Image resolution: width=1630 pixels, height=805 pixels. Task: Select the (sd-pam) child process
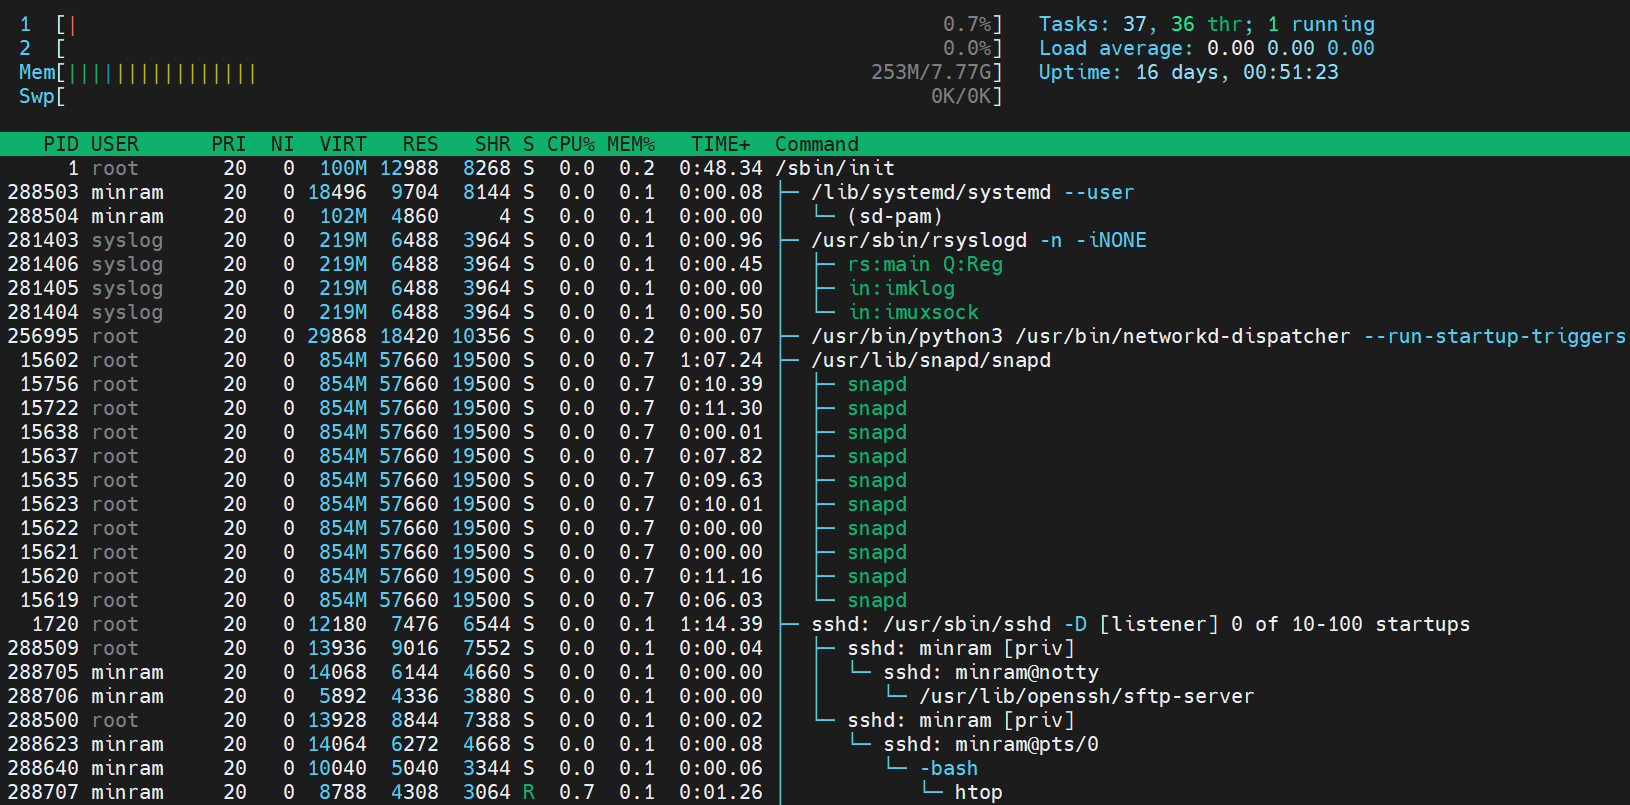pyautogui.click(x=815, y=216)
